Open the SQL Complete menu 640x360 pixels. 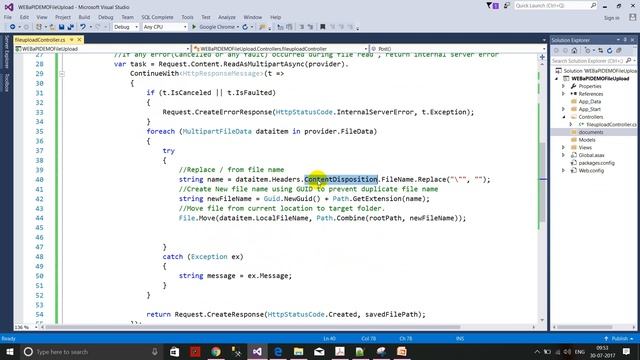coord(158,17)
